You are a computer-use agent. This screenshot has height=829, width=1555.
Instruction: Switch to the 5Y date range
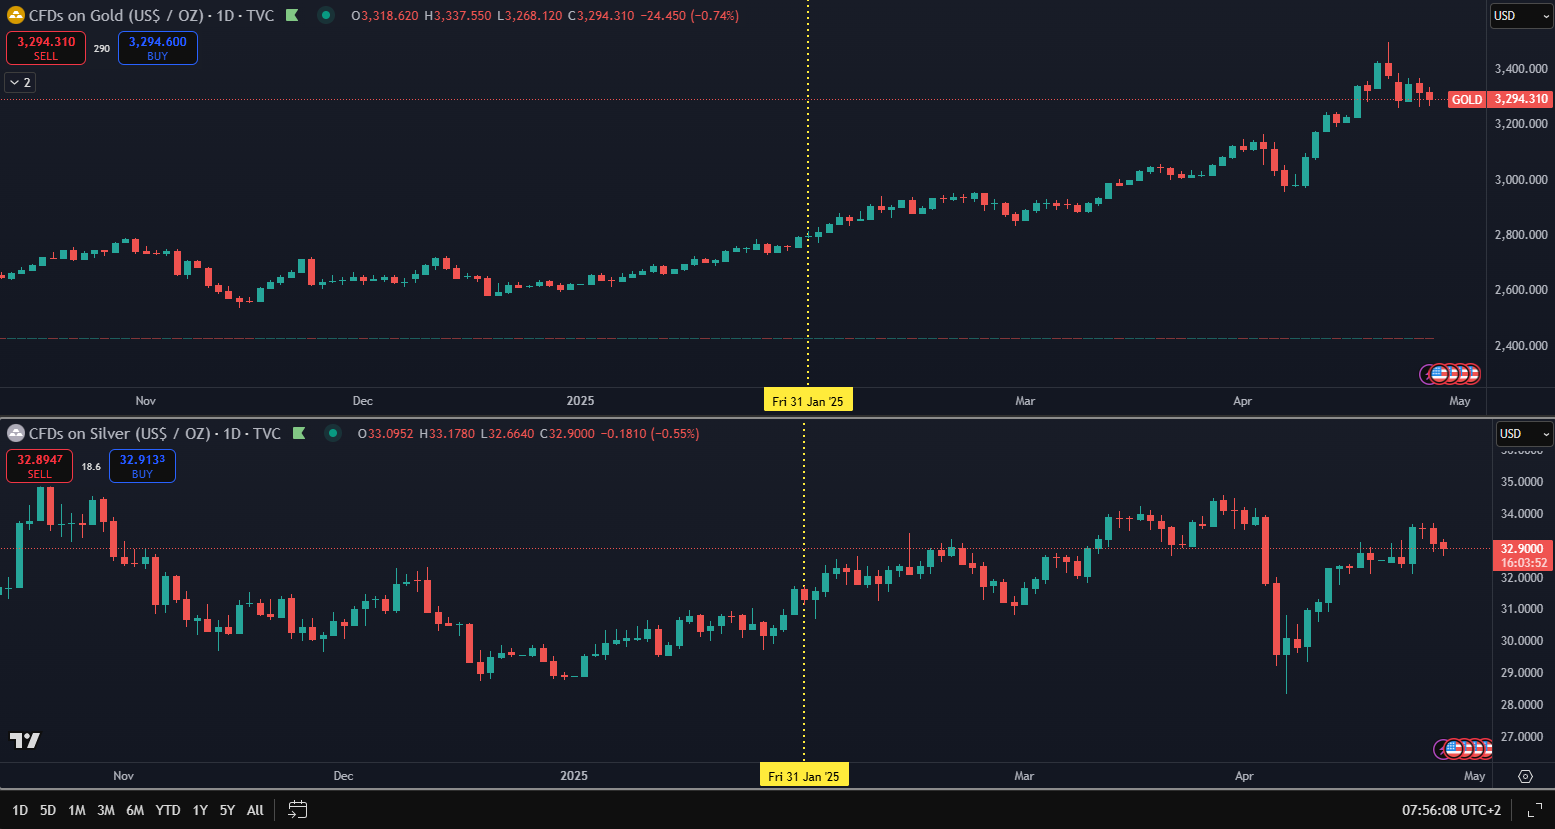[227, 810]
